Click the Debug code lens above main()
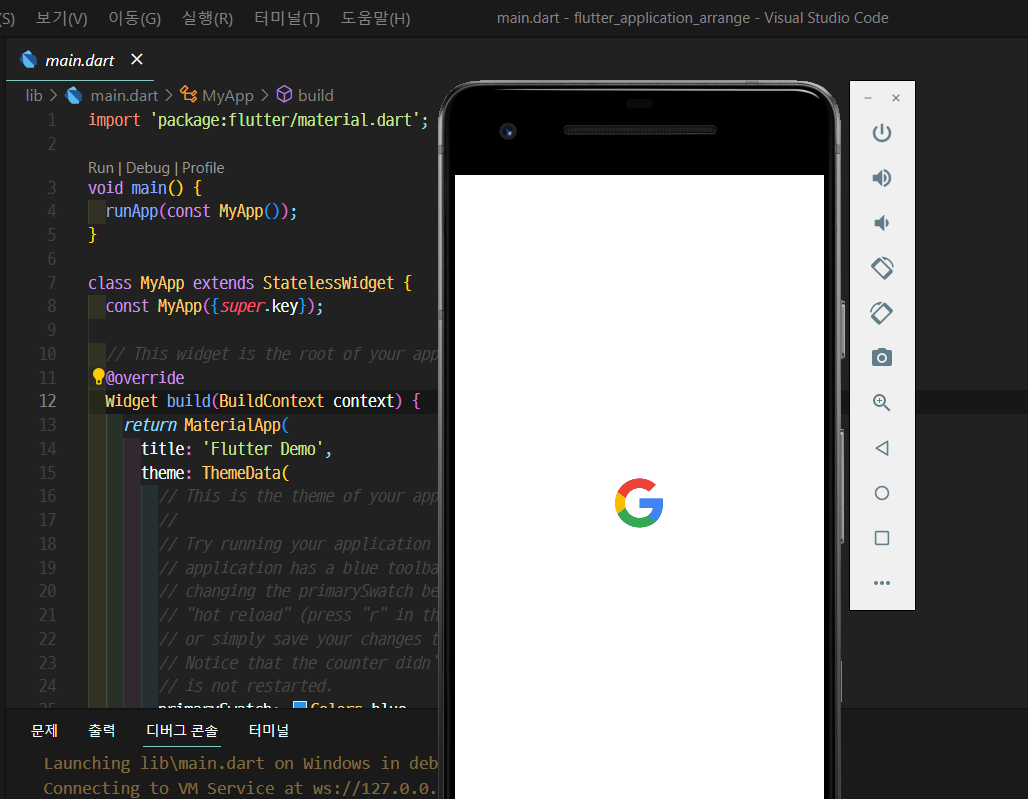The image size is (1028, 799). tap(148, 168)
